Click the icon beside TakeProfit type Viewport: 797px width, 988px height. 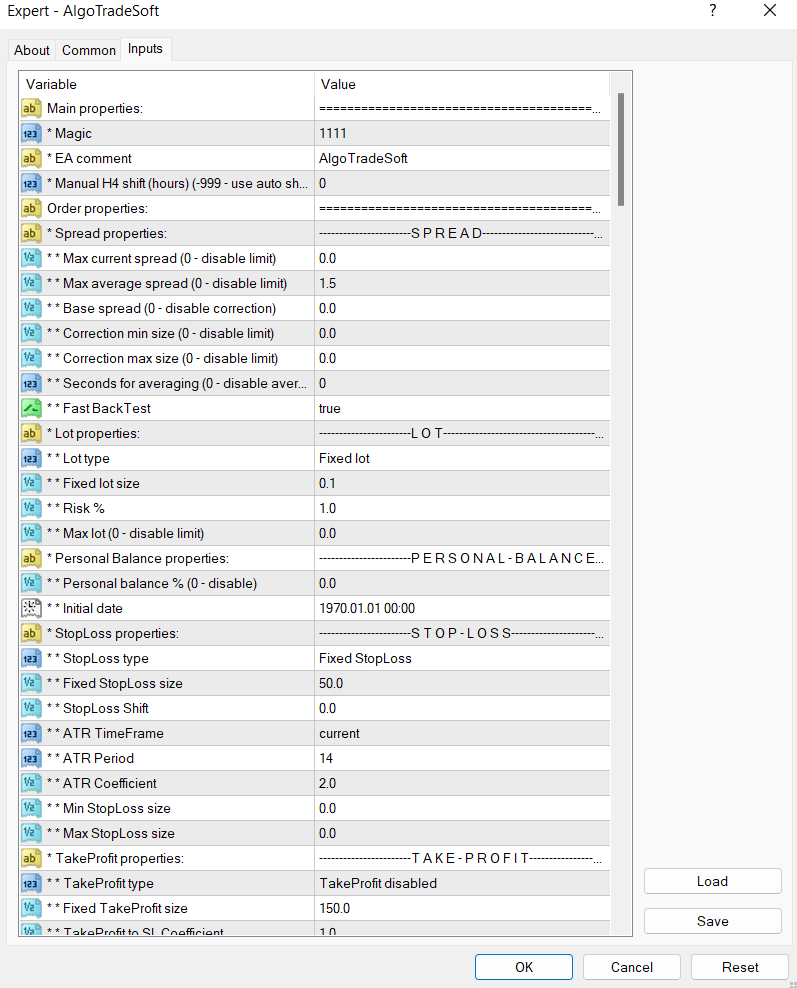coord(31,883)
